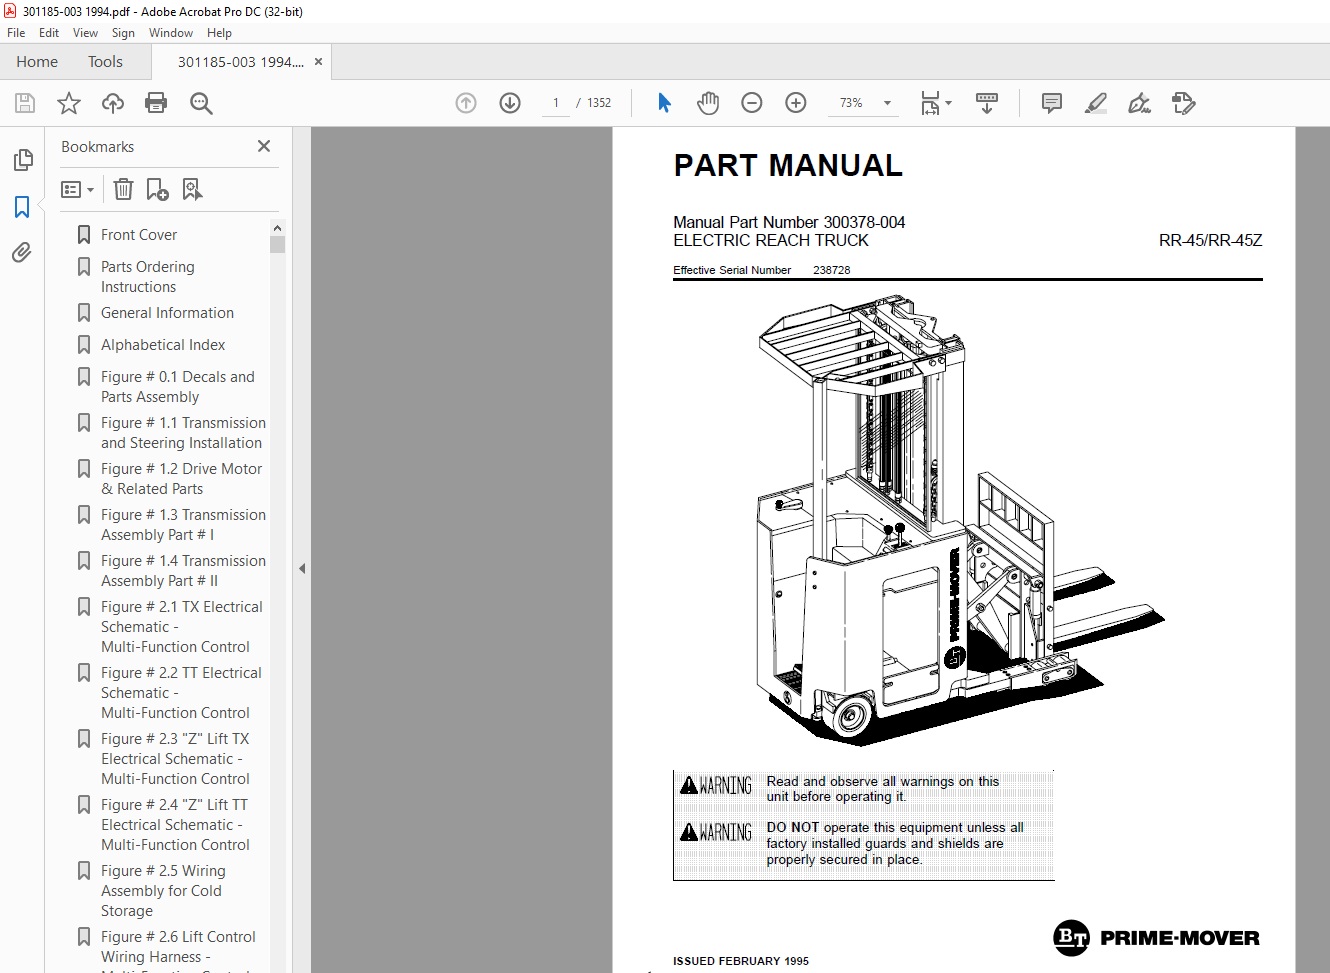The image size is (1330, 973).
Task: Switch to the Tools tab
Action: tap(105, 62)
